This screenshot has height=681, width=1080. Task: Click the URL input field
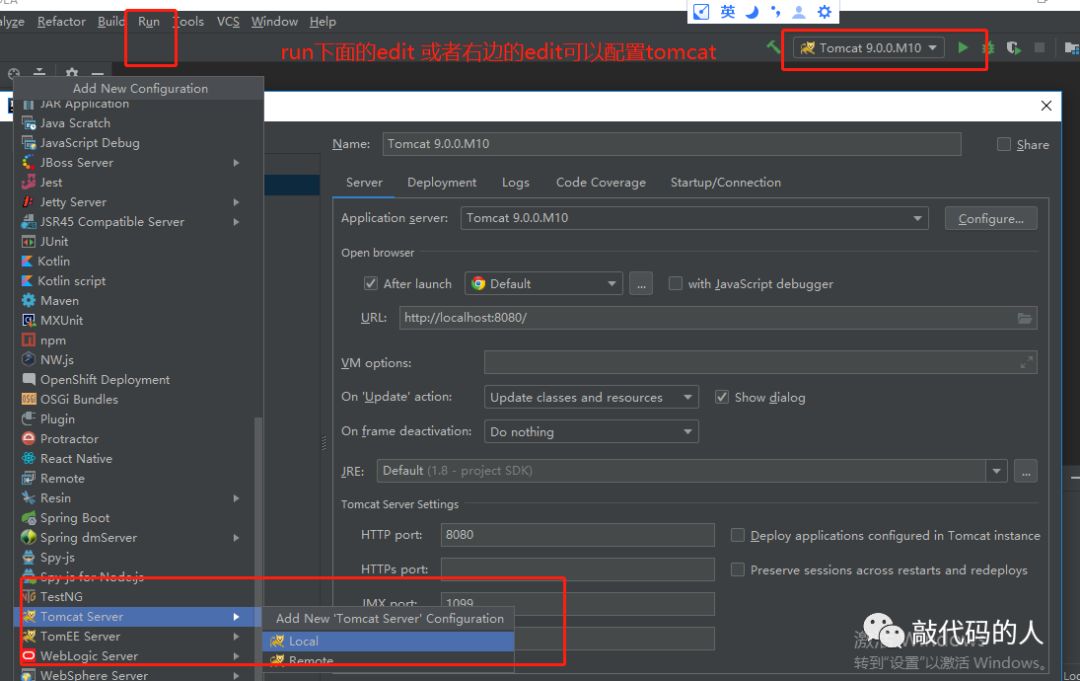pyautogui.click(x=718, y=318)
